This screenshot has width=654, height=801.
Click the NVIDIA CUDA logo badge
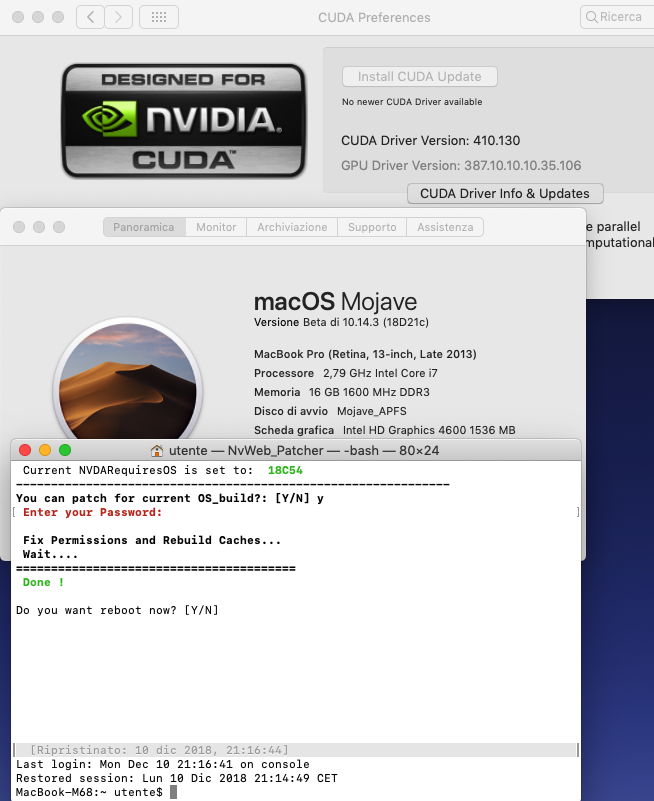(184, 121)
